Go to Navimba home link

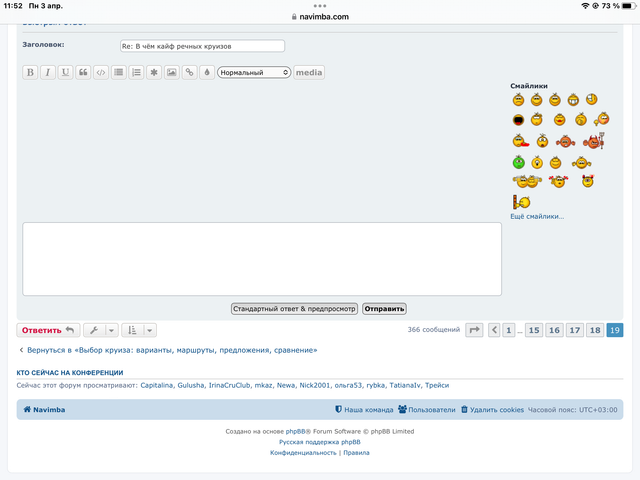pos(44,409)
